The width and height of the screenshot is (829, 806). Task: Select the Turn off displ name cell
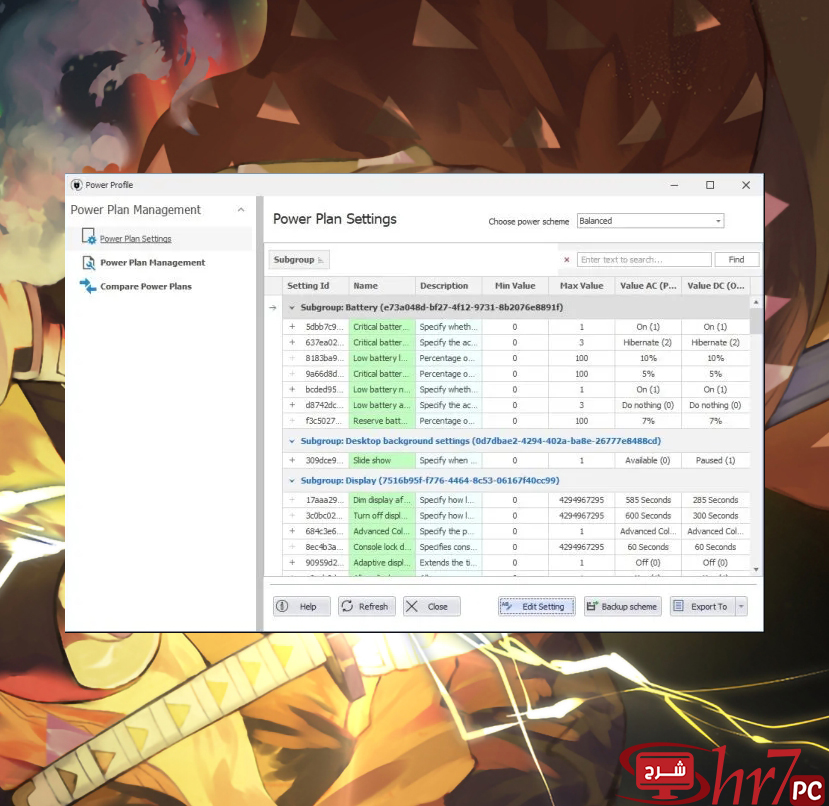[382, 516]
